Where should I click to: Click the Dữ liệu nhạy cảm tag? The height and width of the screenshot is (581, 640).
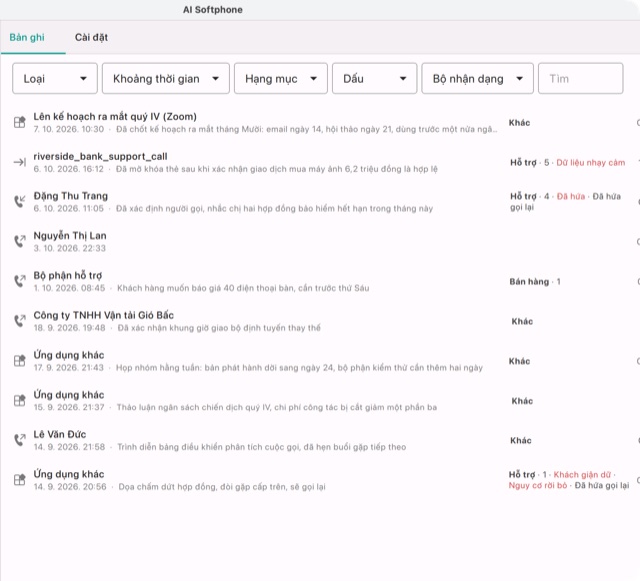click(591, 163)
